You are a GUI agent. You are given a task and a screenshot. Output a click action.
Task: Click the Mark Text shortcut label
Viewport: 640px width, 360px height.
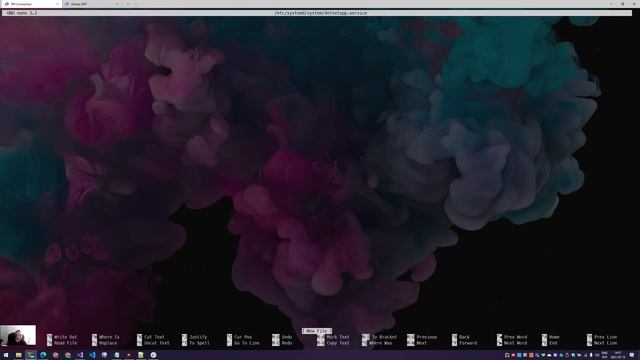click(x=338, y=337)
